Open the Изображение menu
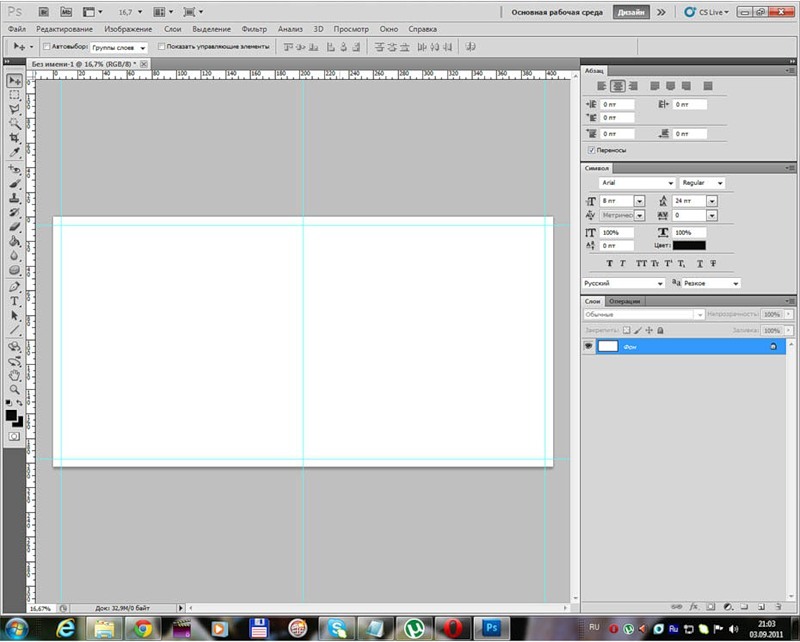Image resolution: width=800 pixels, height=642 pixels. (x=128, y=29)
